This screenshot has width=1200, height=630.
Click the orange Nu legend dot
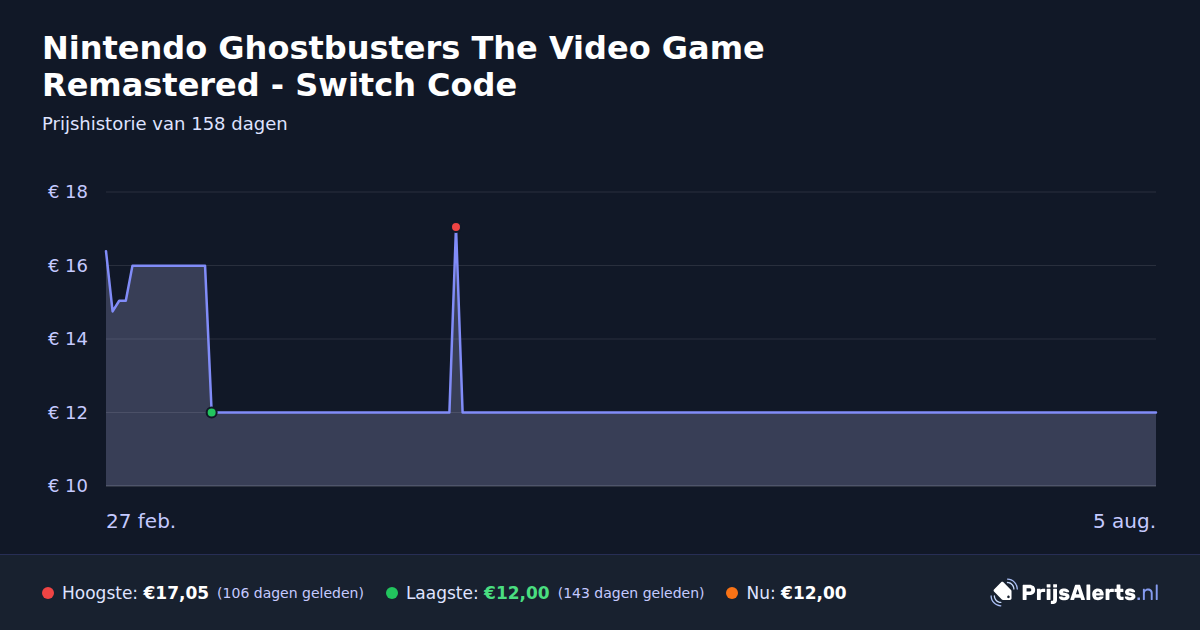point(732,593)
